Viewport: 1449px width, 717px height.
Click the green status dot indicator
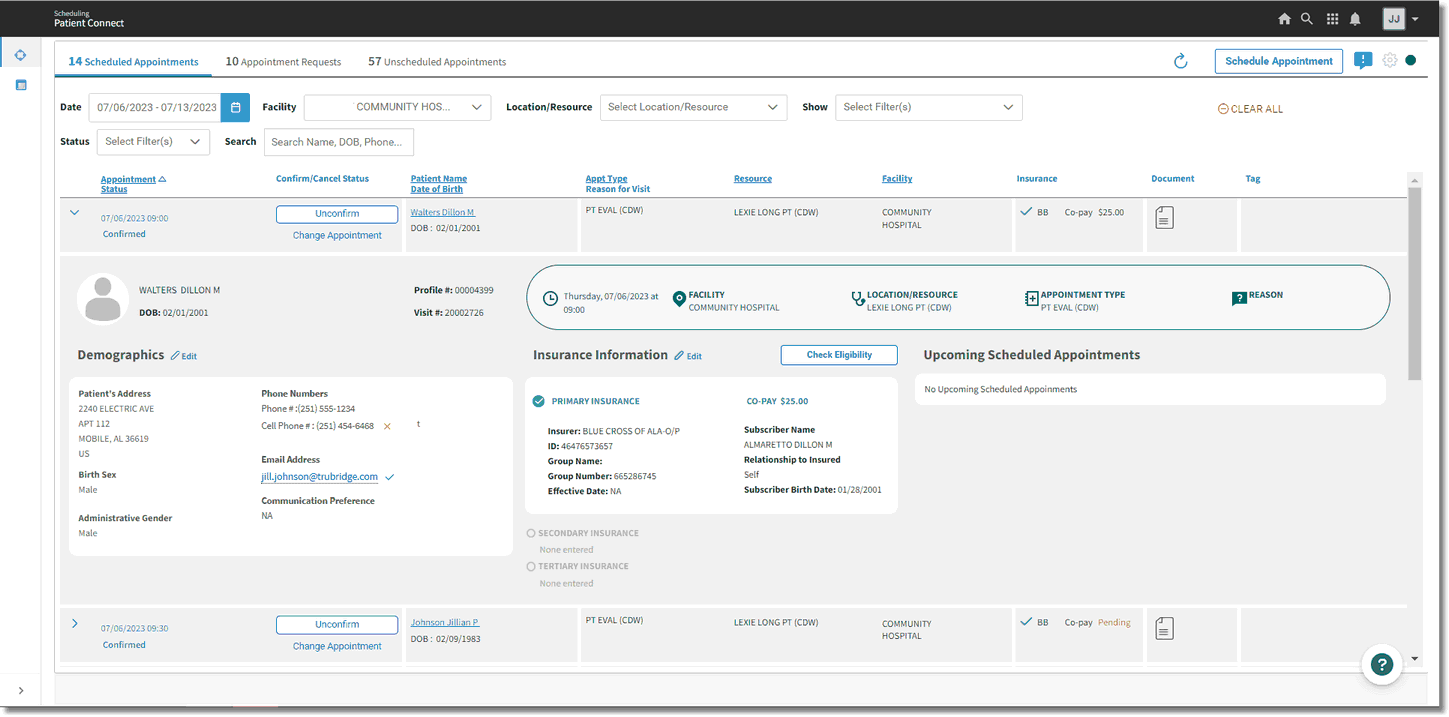1411,60
